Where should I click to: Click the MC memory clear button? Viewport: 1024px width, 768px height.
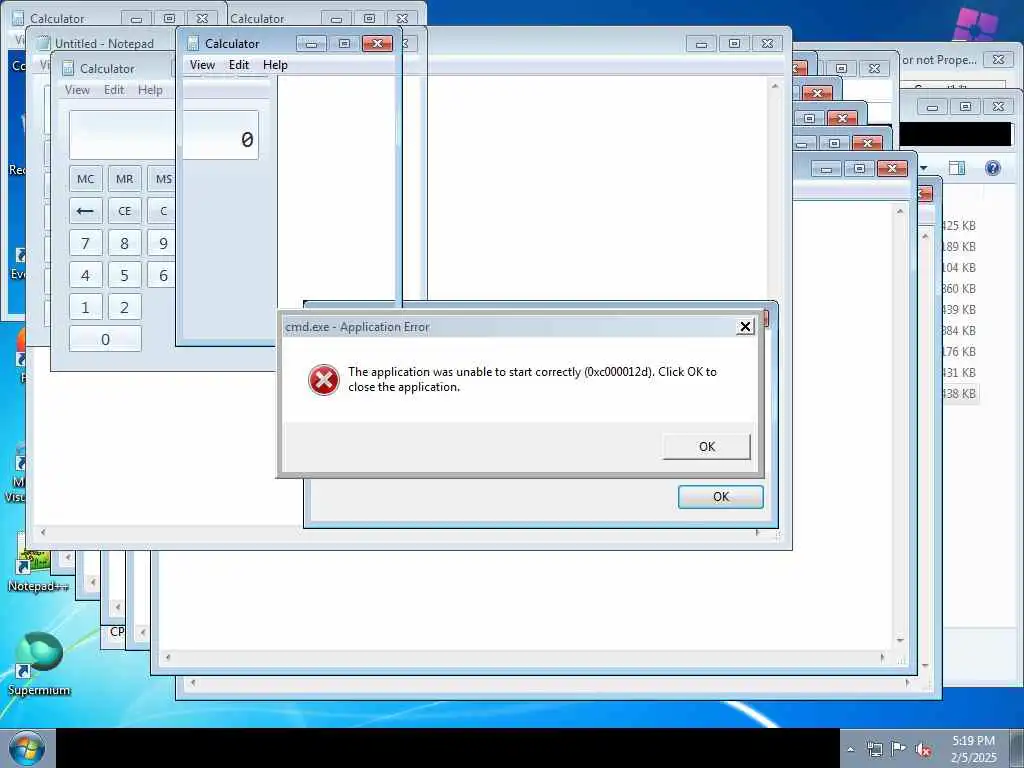click(86, 179)
